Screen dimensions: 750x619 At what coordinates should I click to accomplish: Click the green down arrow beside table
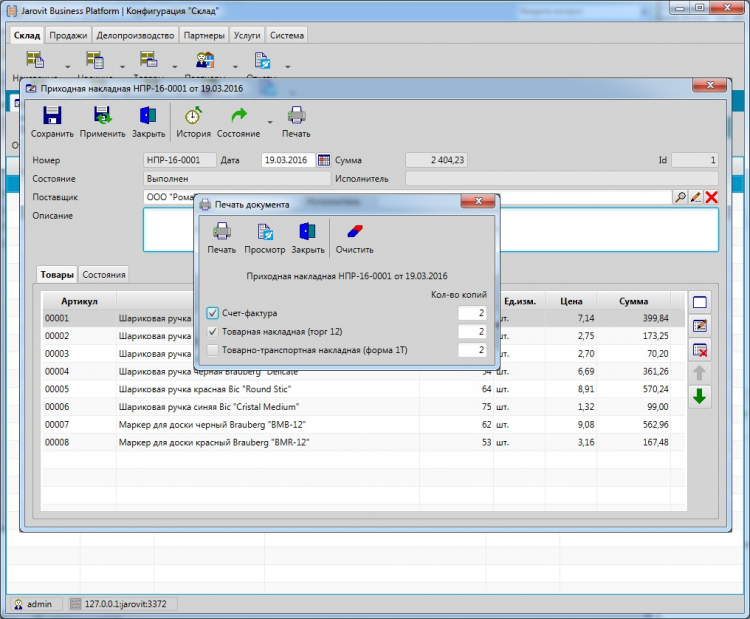[x=700, y=396]
